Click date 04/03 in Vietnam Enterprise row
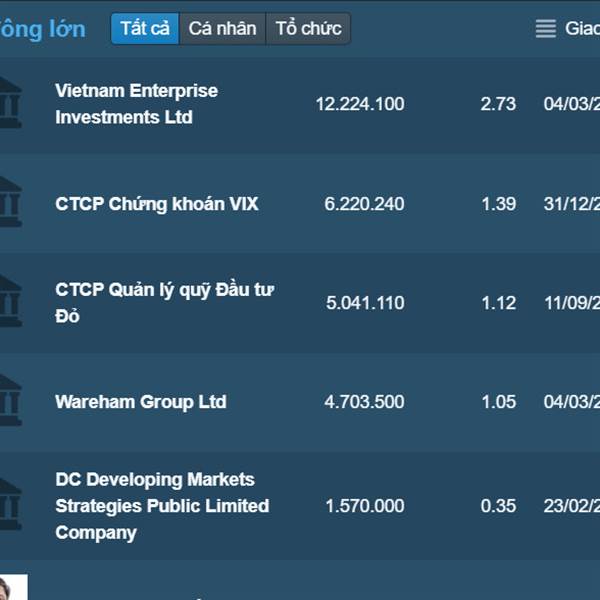The height and width of the screenshot is (600, 600). click(x=572, y=104)
